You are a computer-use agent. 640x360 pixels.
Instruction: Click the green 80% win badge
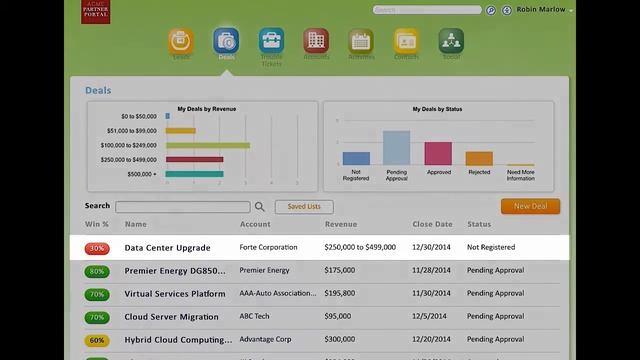point(97,271)
